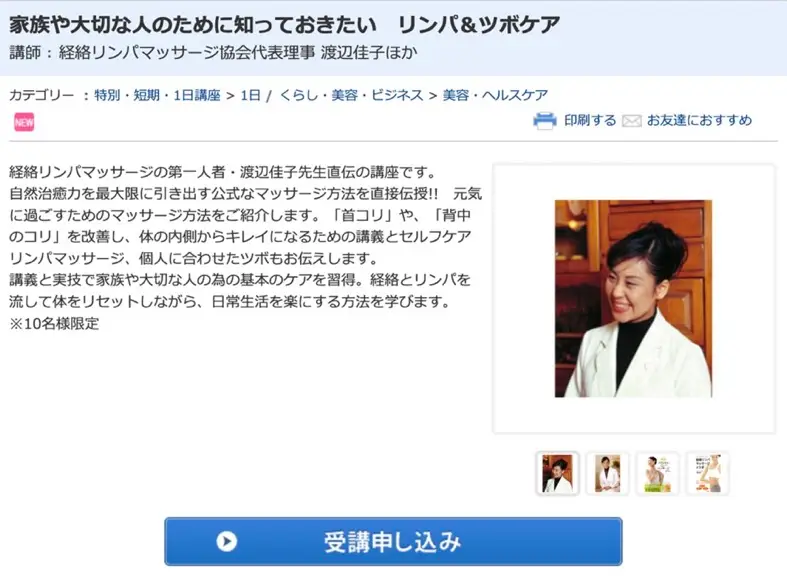The width and height of the screenshot is (787, 585).
Task: Click the envelope mail icon
Action: click(x=631, y=121)
